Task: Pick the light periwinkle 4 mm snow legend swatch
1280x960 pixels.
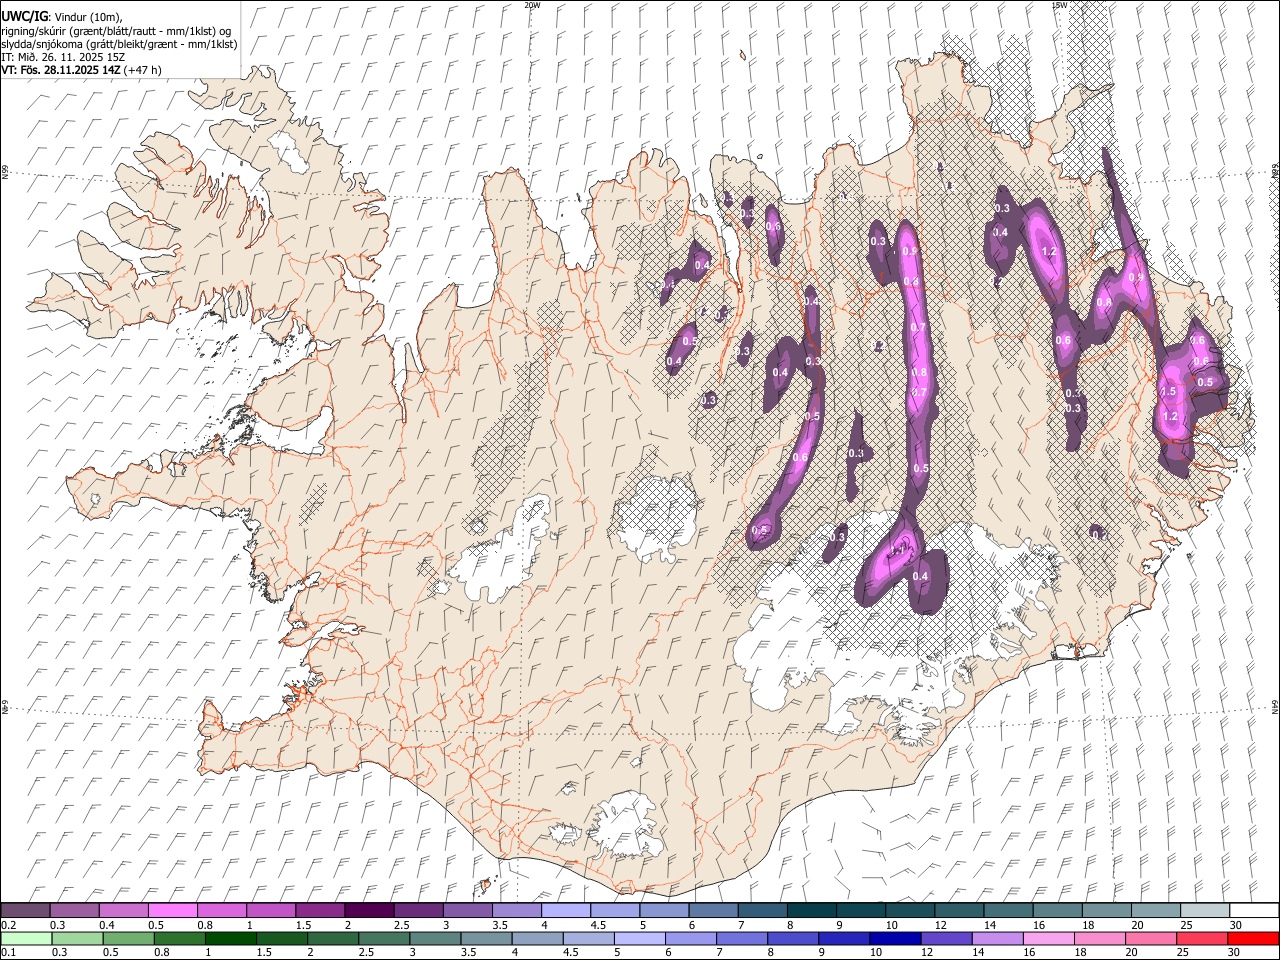Action: [x=566, y=910]
